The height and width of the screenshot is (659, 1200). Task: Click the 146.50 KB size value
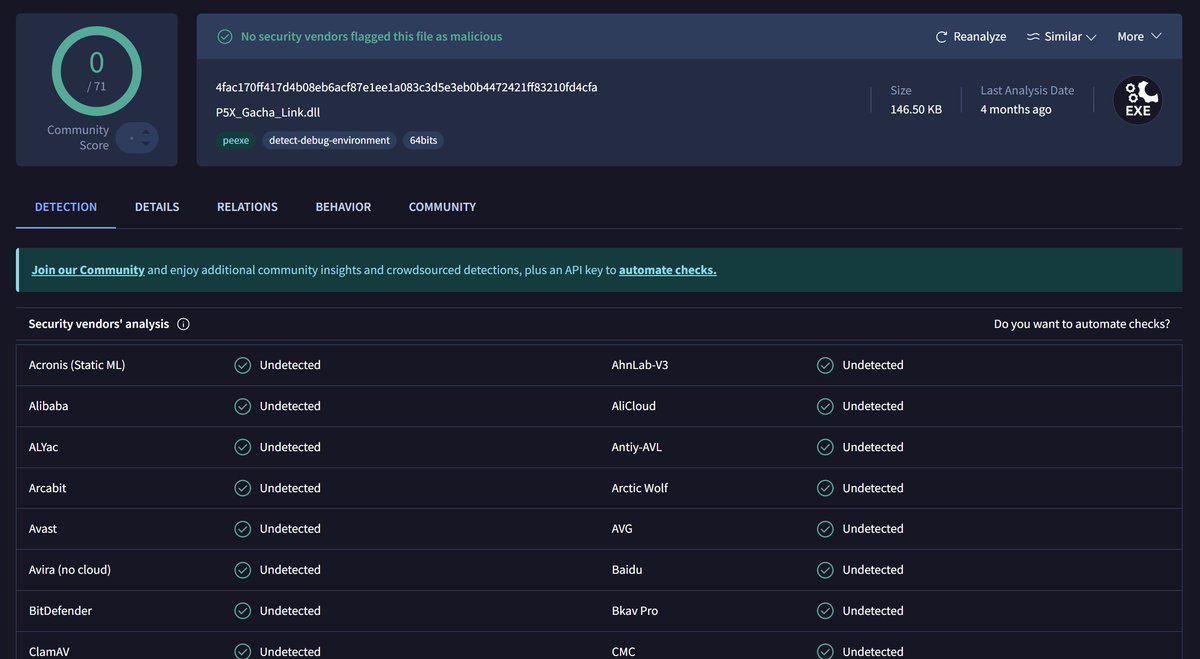pos(916,110)
